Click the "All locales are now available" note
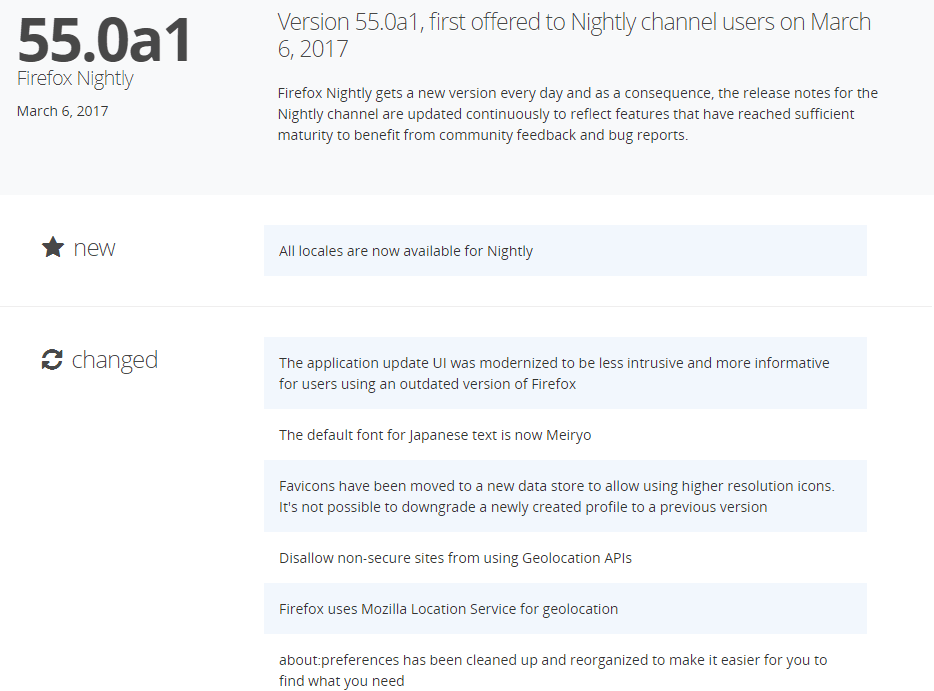Image resolution: width=934 pixels, height=691 pixels. (406, 251)
